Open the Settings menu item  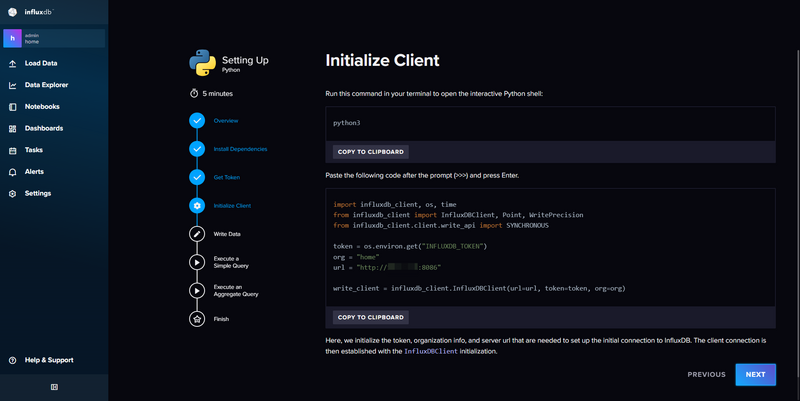[38, 193]
